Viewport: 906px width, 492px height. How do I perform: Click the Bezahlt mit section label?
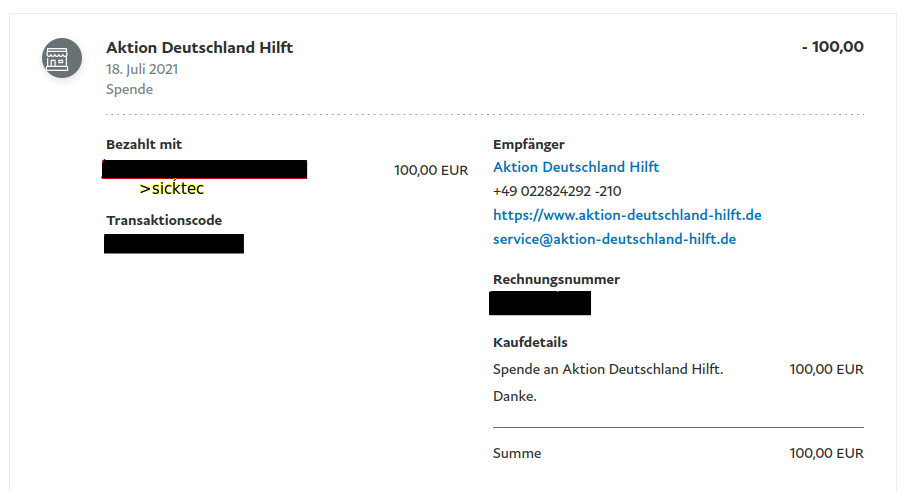144,144
